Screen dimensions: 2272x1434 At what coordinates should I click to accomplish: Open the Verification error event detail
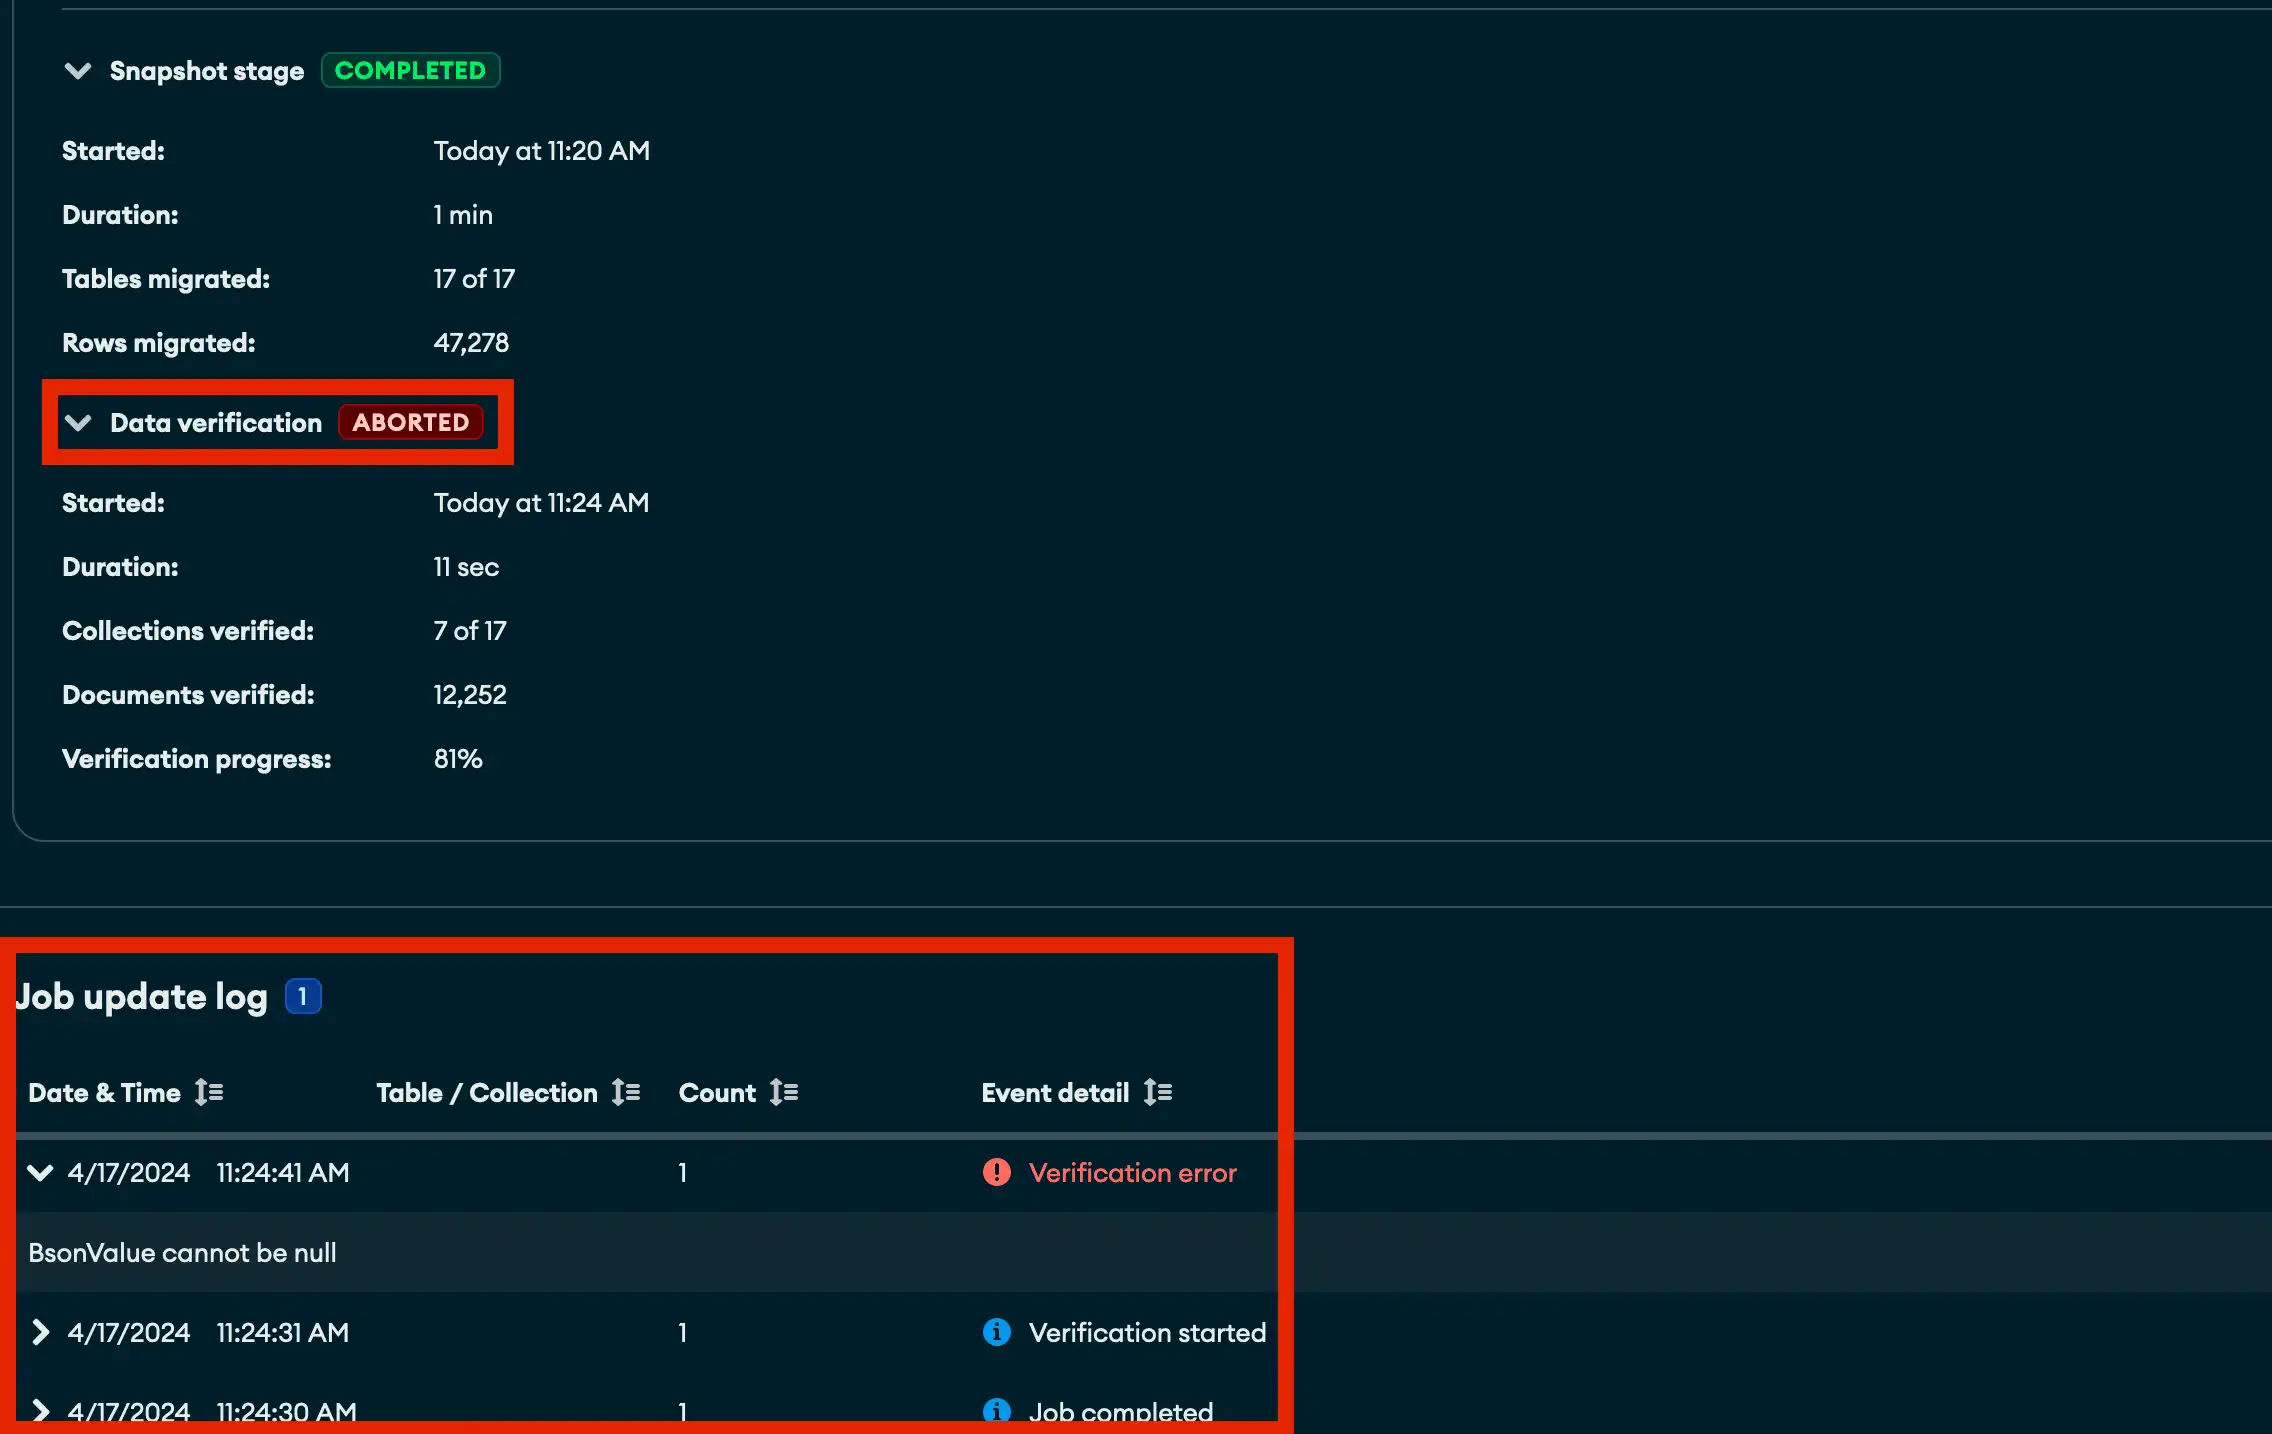coord(1133,1173)
